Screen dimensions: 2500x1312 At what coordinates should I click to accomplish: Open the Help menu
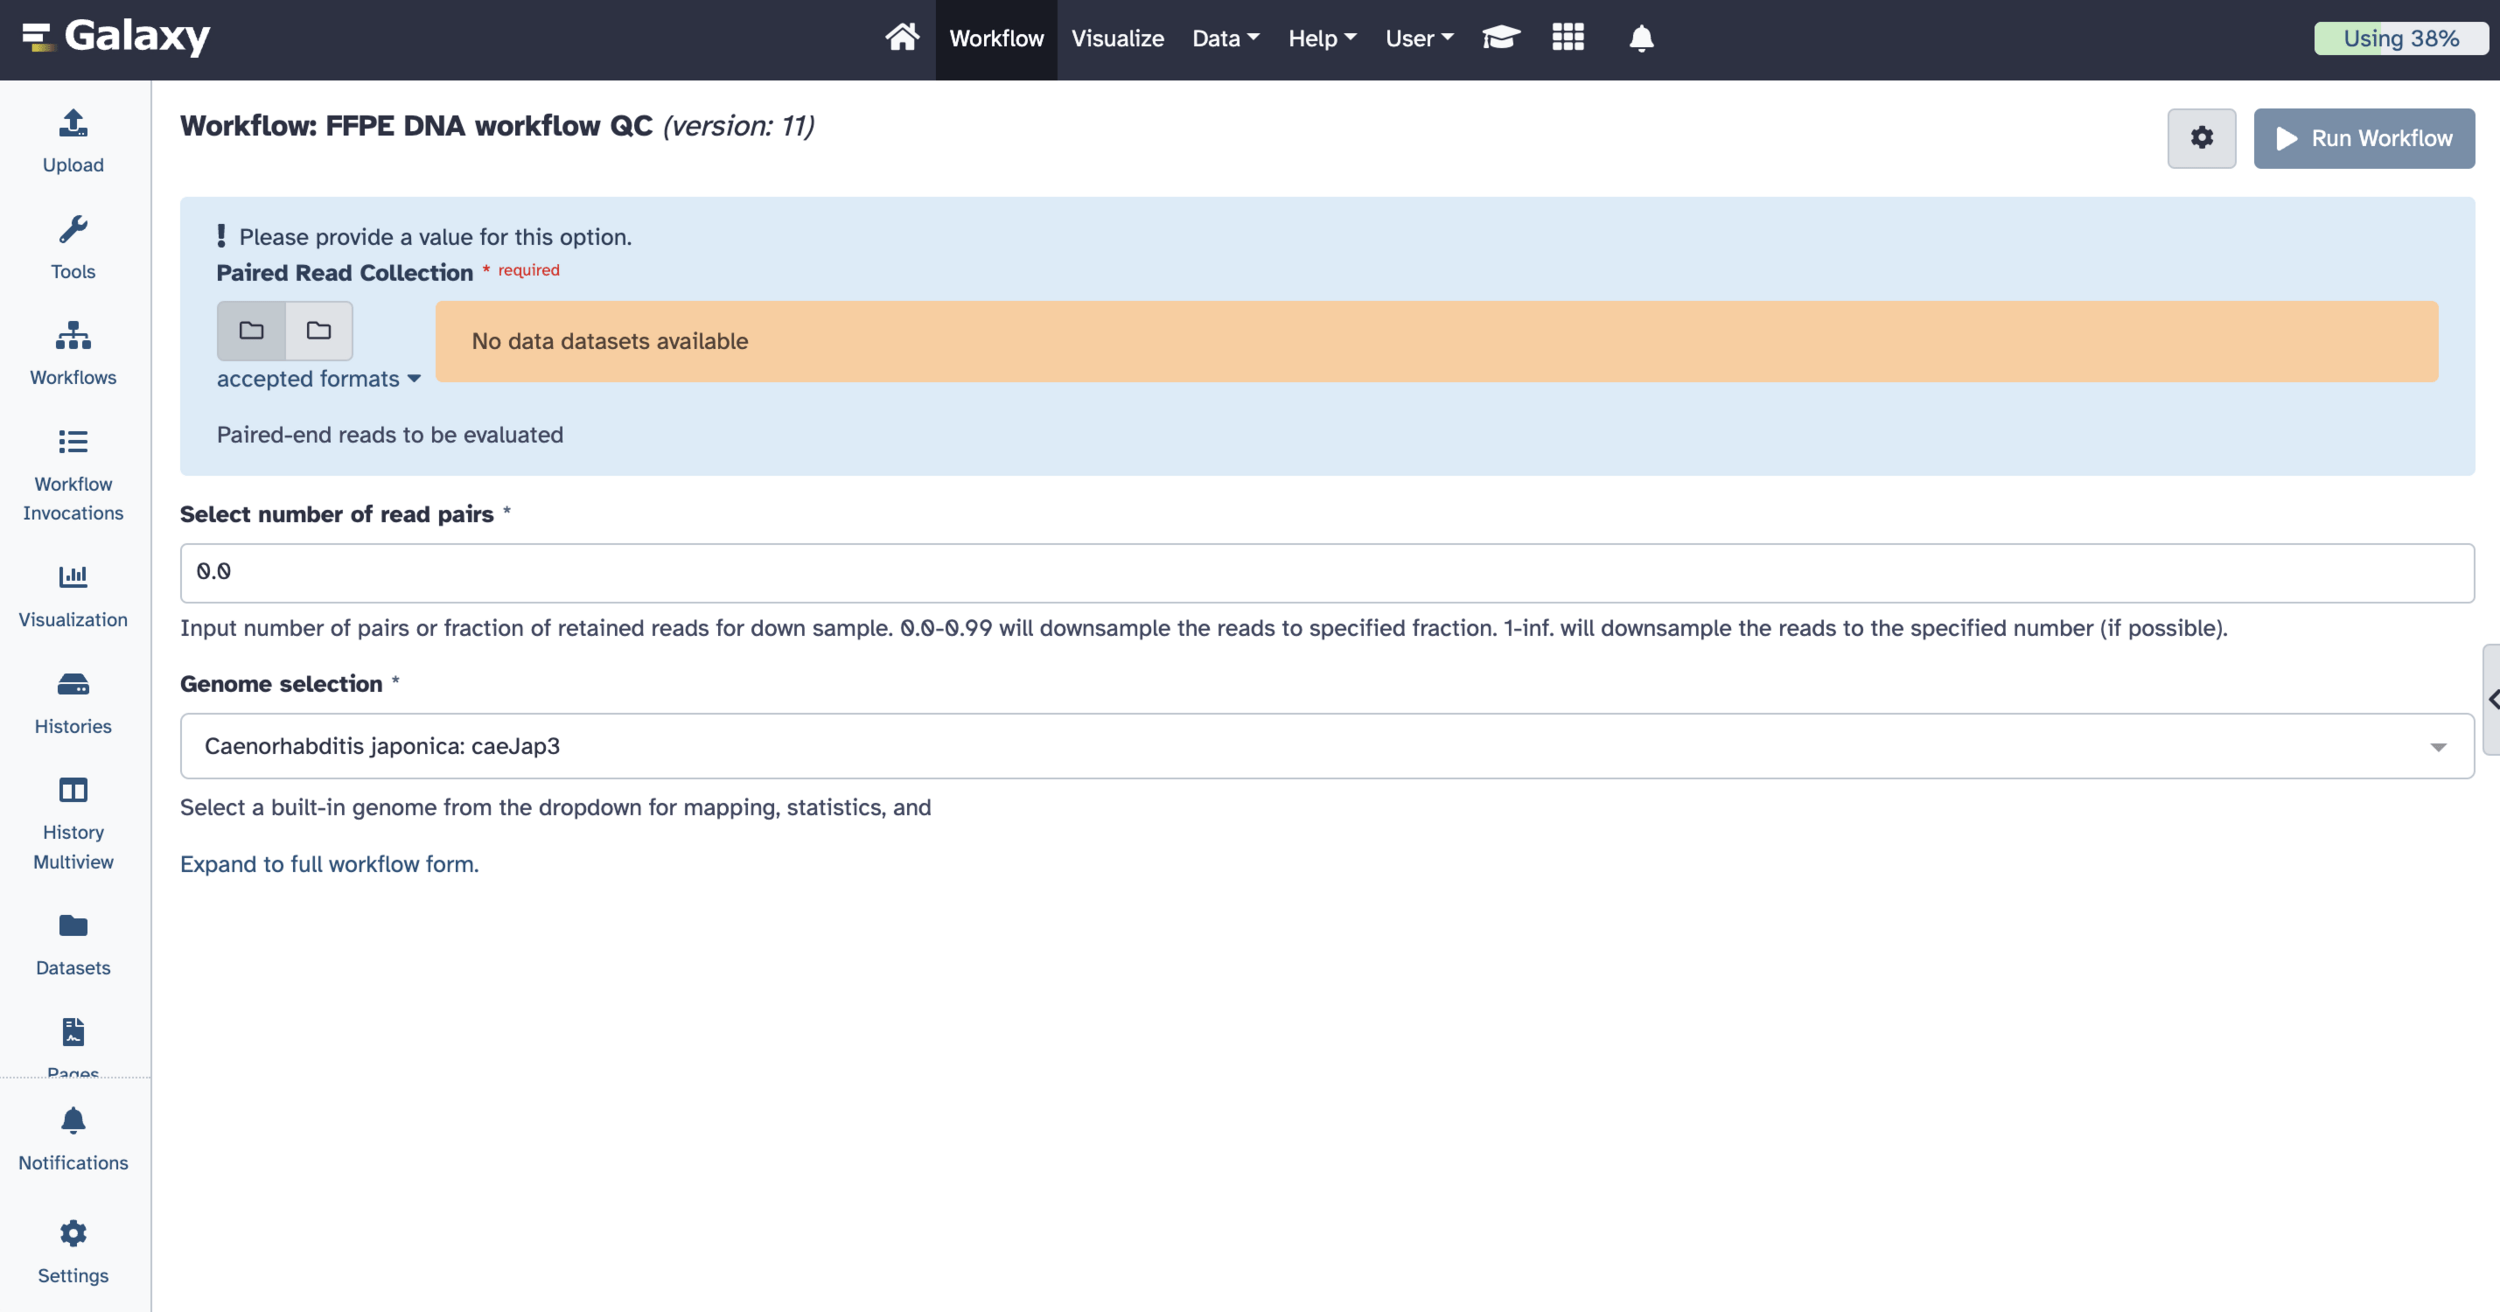point(1321,38)
